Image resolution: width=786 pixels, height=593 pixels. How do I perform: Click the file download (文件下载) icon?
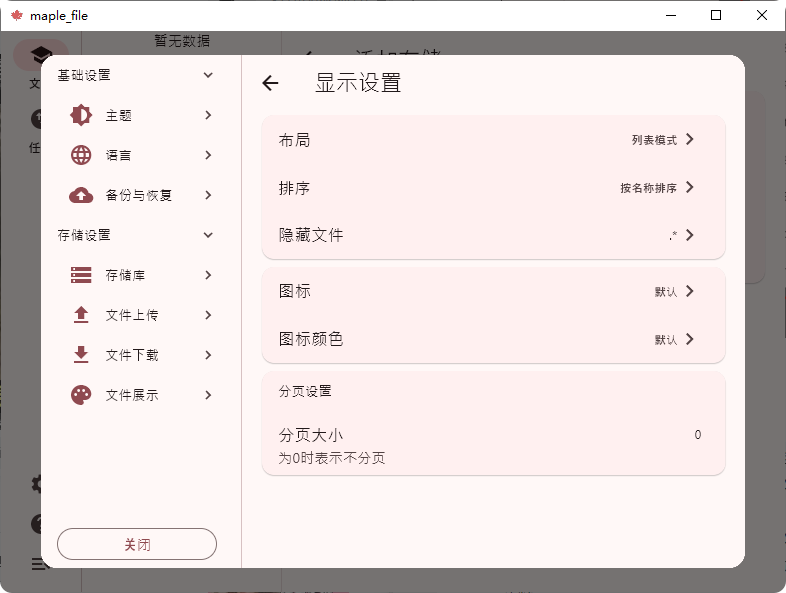click(x=81, y=355)
